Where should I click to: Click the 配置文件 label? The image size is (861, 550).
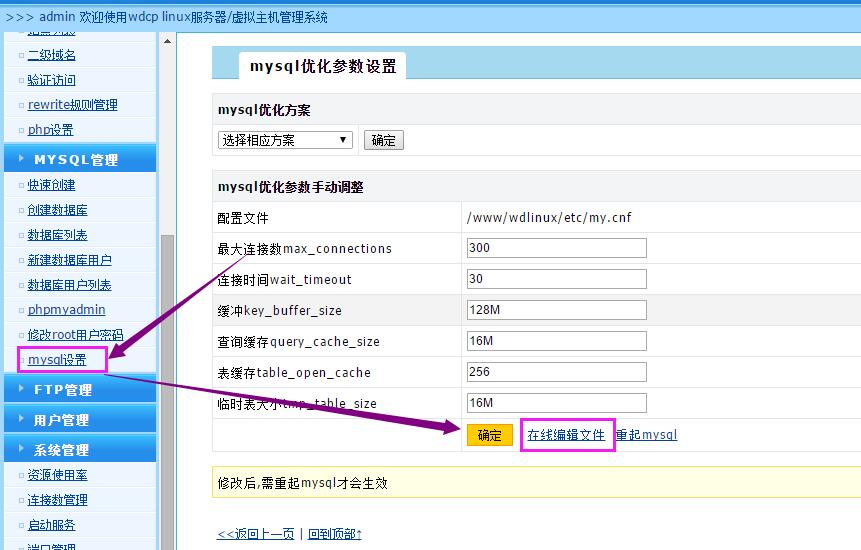pyautogui.click(x=243, y=218)
